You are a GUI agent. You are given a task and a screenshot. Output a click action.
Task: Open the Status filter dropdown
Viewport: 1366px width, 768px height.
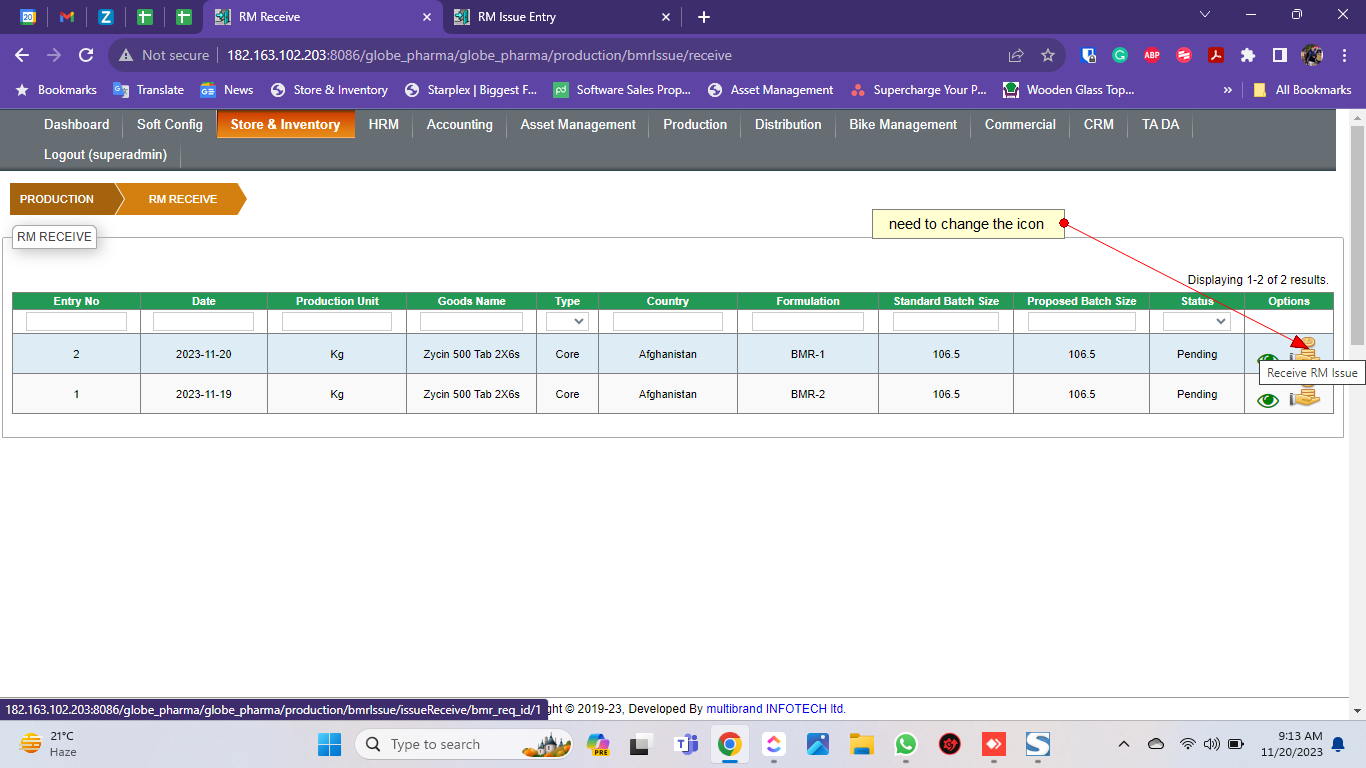[x=1196, y=322]
